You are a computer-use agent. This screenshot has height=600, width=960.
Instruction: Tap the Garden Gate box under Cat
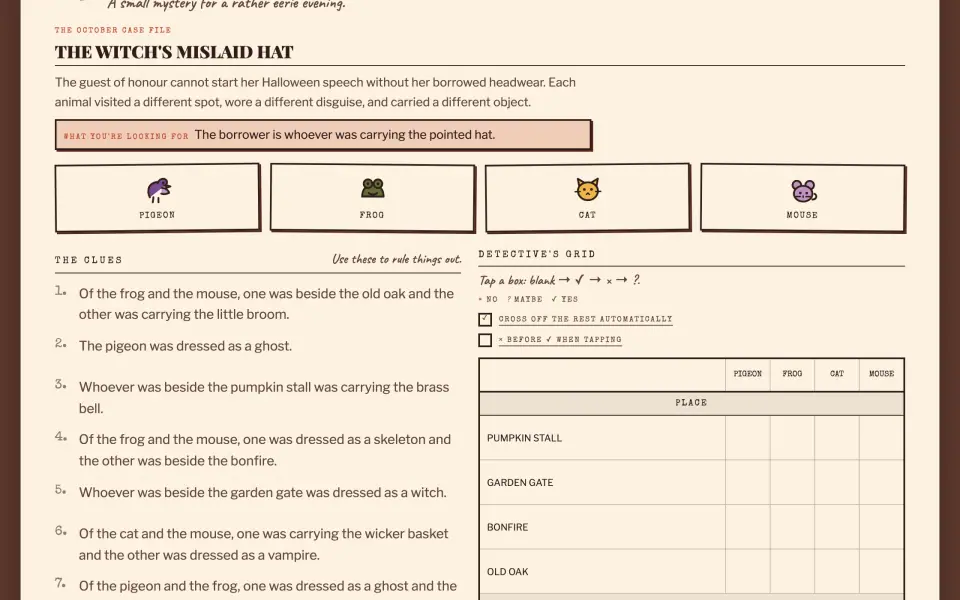837,482
